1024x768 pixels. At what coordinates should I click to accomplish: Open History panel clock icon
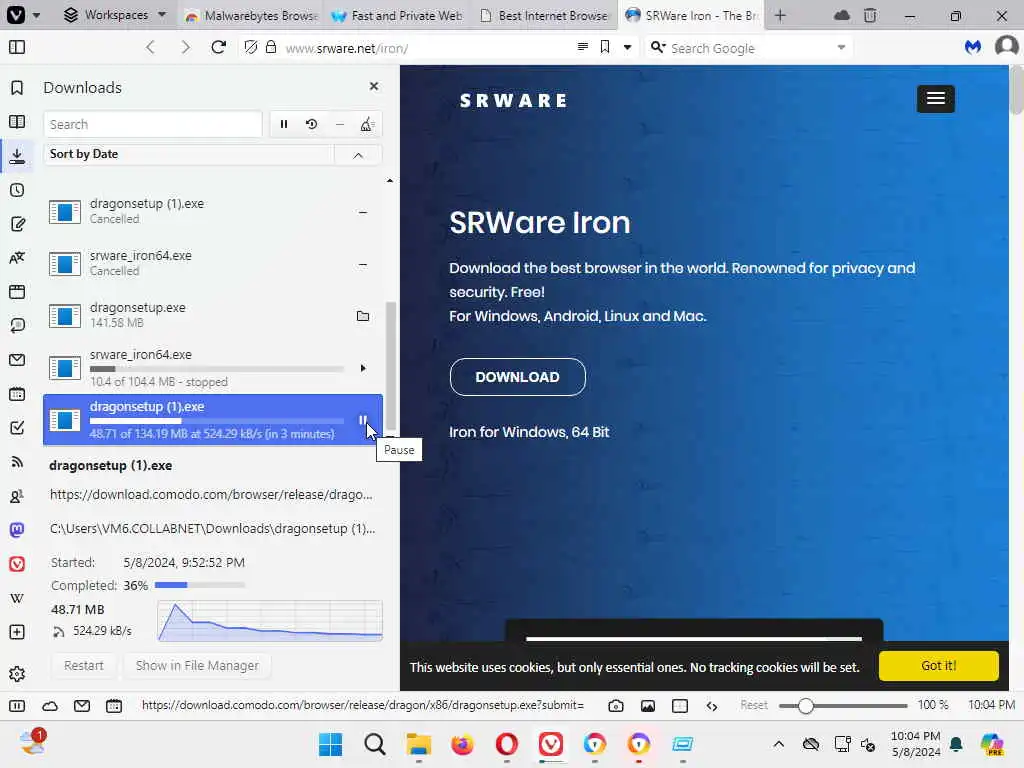(17, 190)
